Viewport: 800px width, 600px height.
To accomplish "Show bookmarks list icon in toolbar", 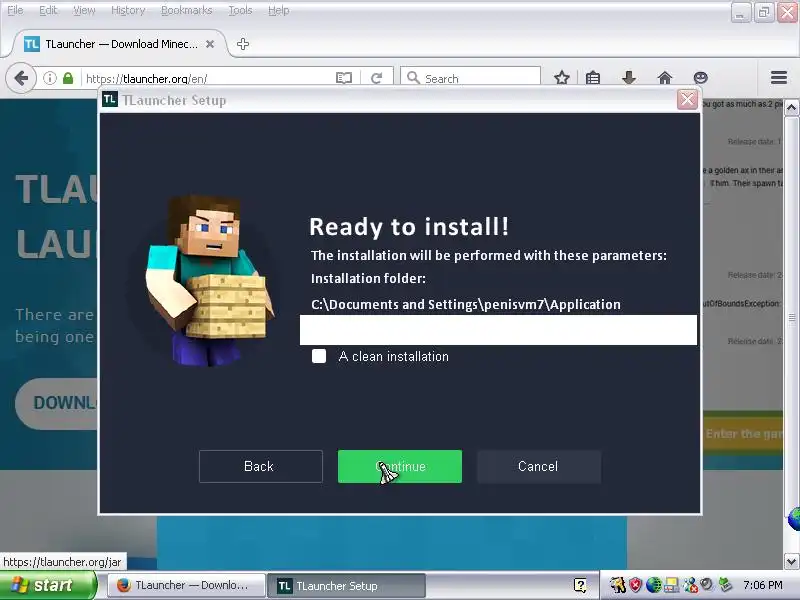I will pos(593,78).
